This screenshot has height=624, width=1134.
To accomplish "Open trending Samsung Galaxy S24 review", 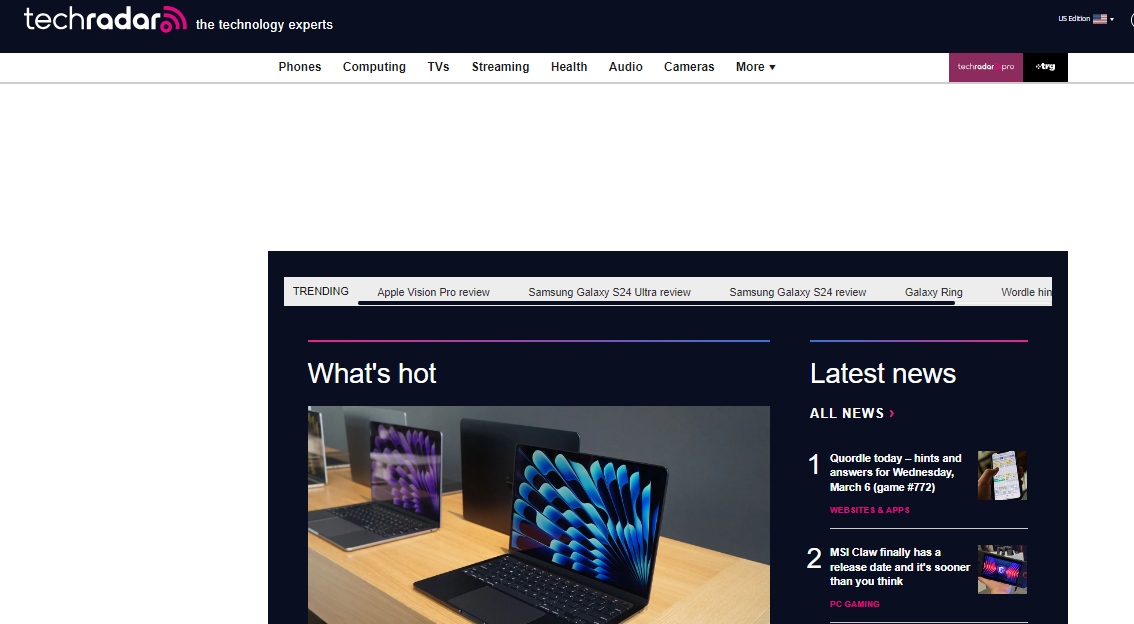I will (x=798, y=292).
